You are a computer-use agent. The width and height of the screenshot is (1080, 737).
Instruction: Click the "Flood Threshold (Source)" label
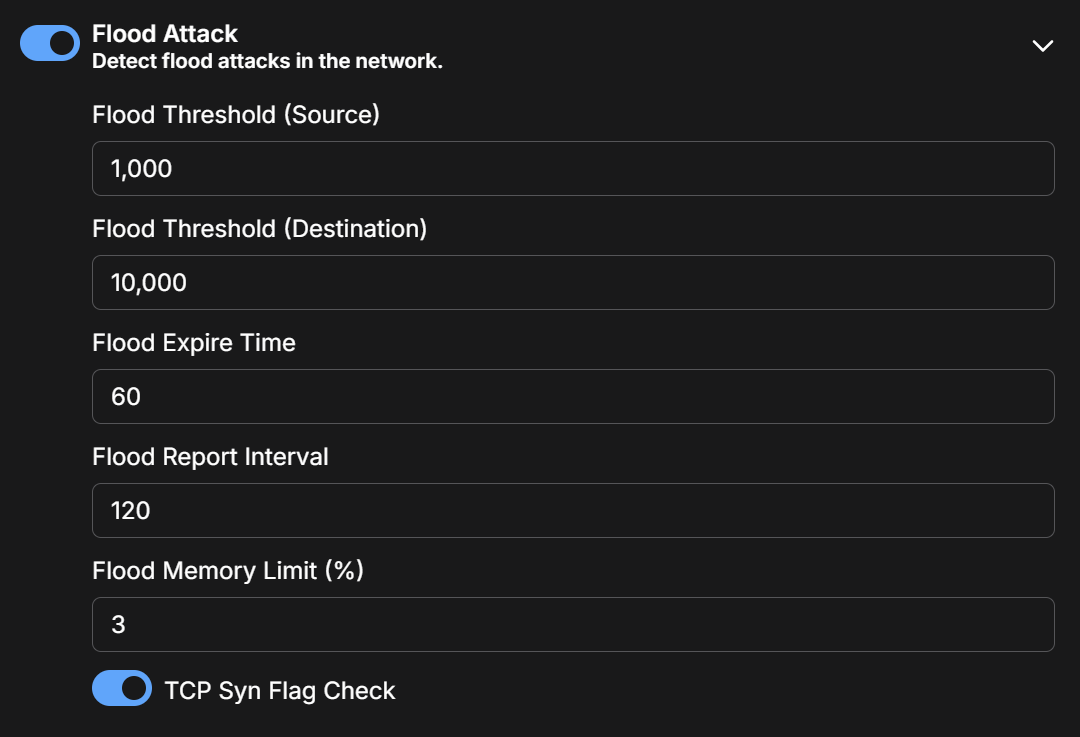[x=236, y=115]
